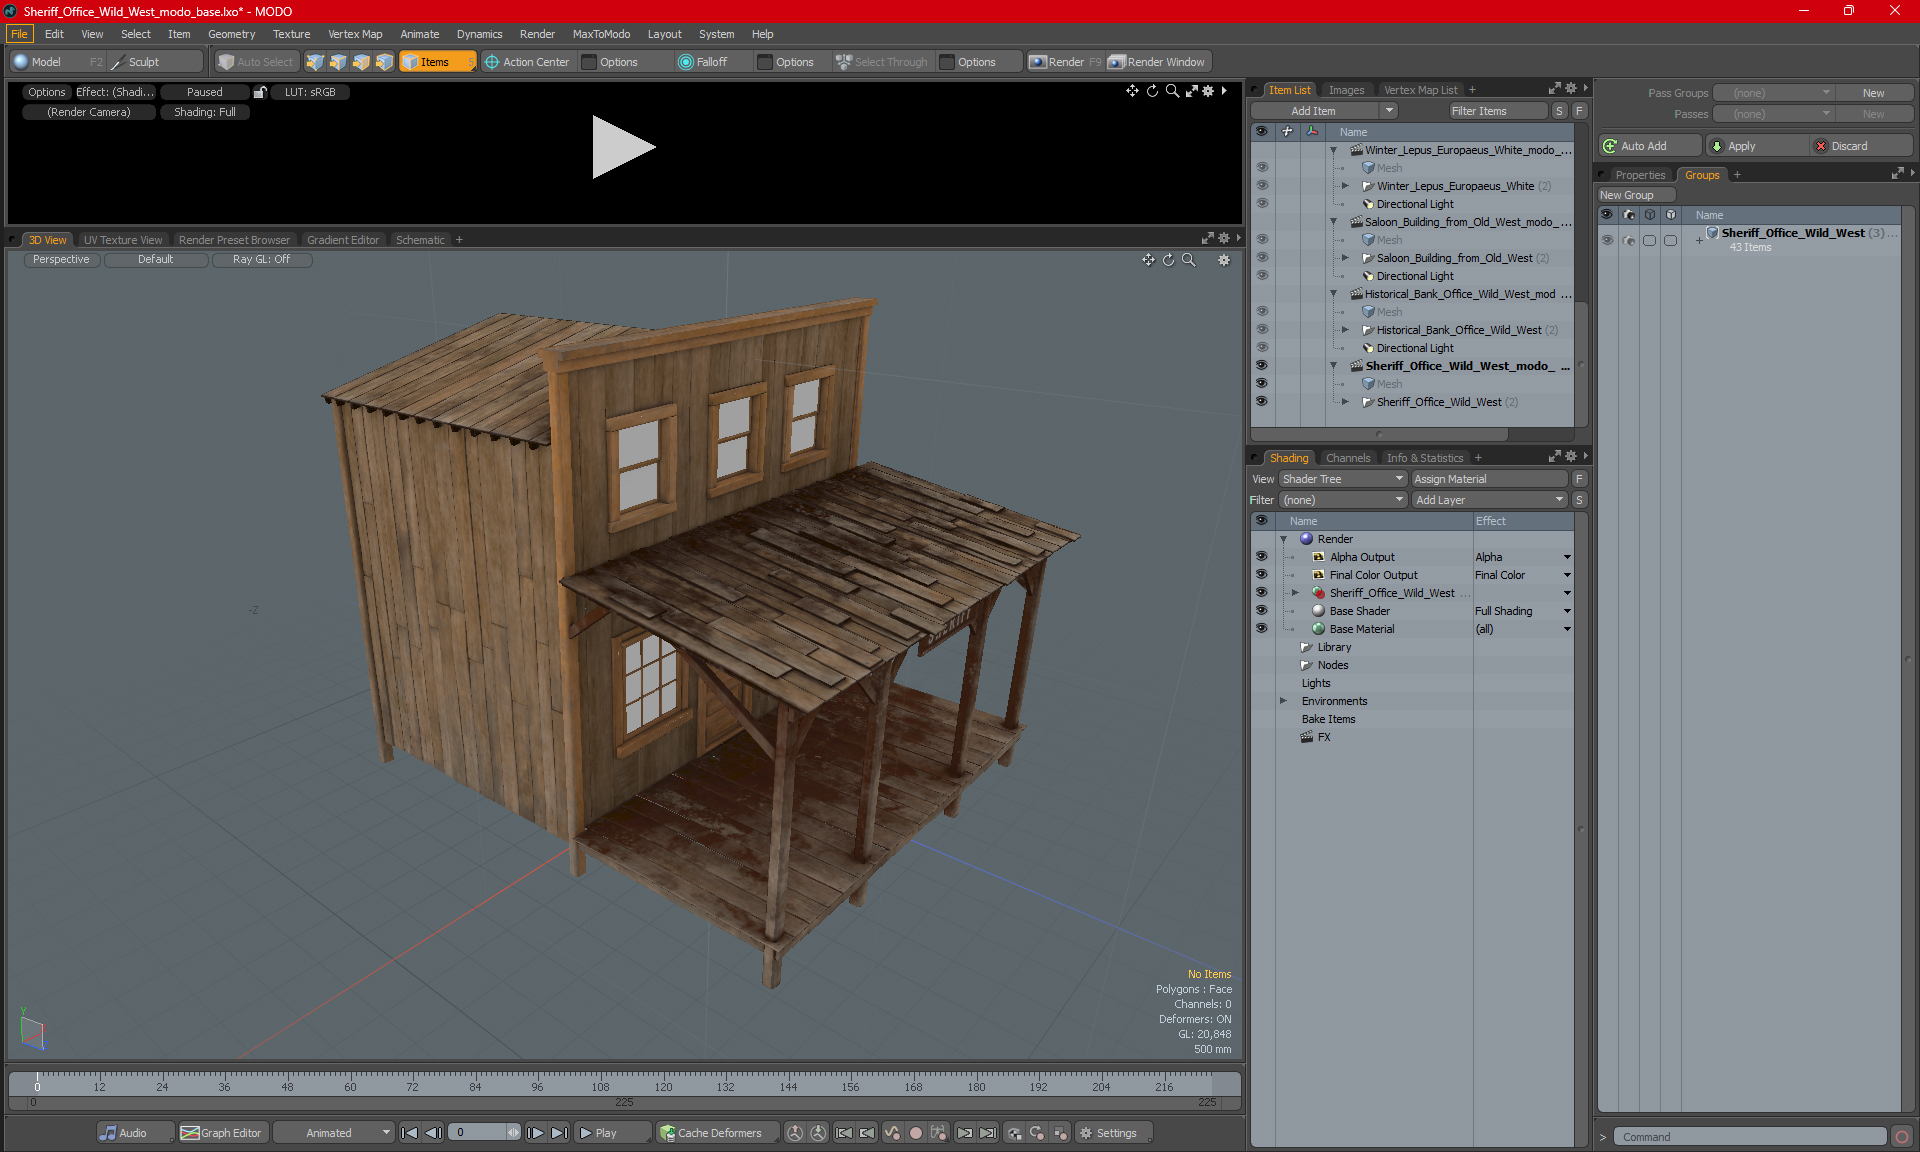This screenshot has width=1920, height=1152.
Task: Collapse the Render node in Shader Tree
Action: (1284, 539)
